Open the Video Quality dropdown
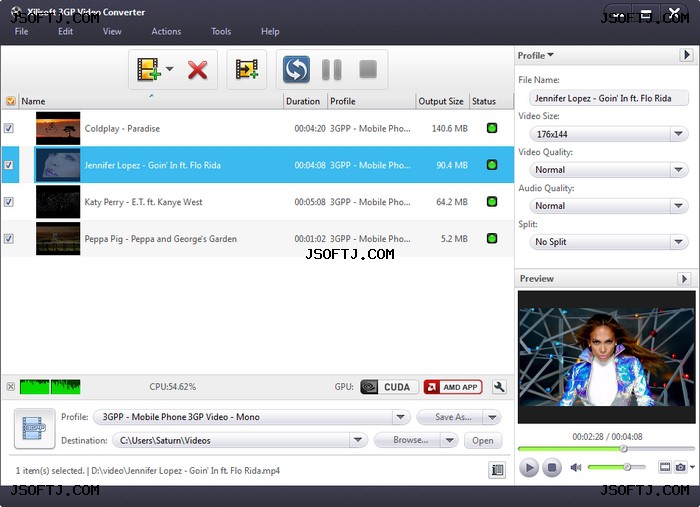The image size is (700, 507). [x=609, y=170]
